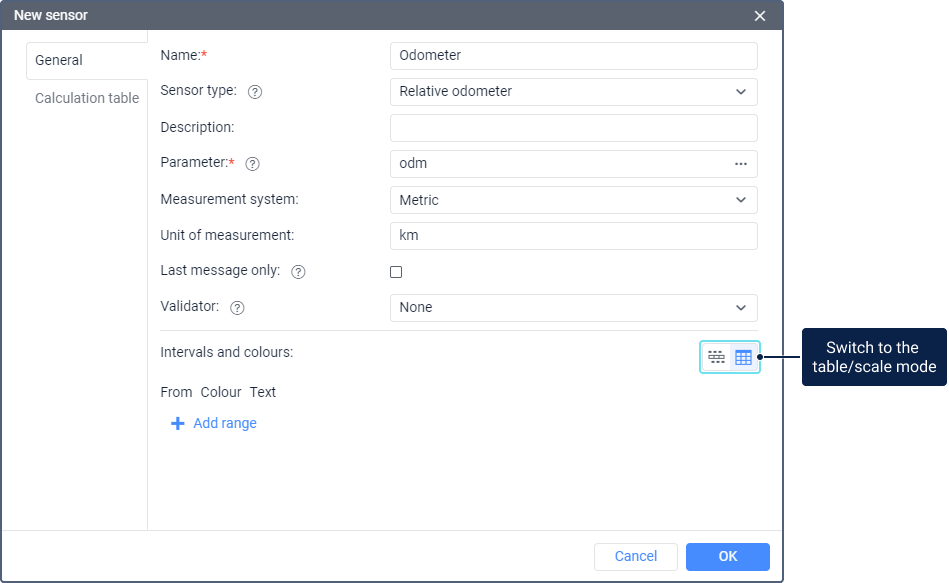This screenshot has width=949, height=583.
Task: Open parameter options via three-dots icon
Action: (x=741, y=164)
